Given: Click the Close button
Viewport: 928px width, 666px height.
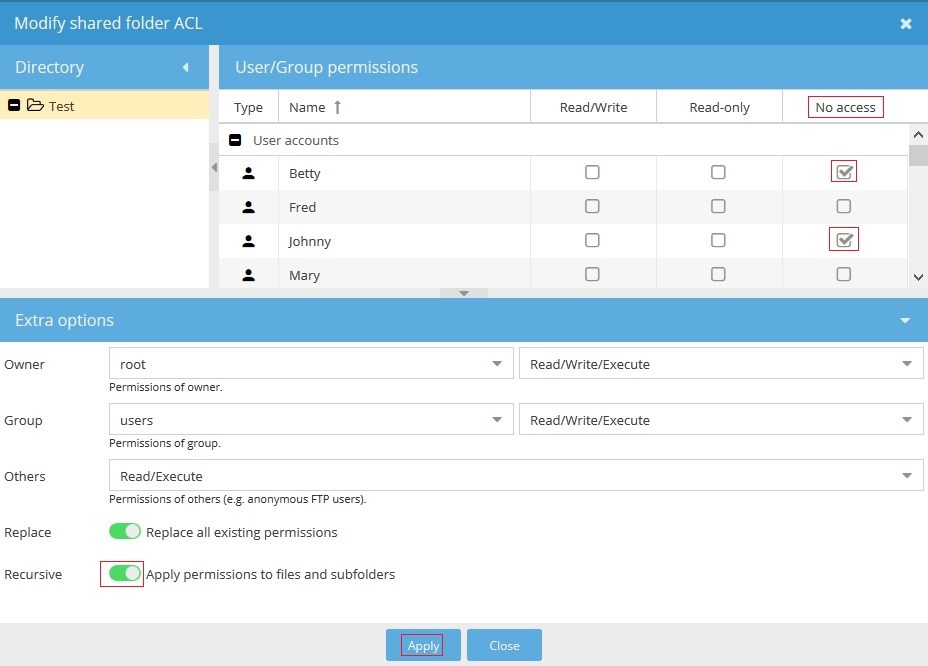Looking at the screenshot, I should (504, 646).
